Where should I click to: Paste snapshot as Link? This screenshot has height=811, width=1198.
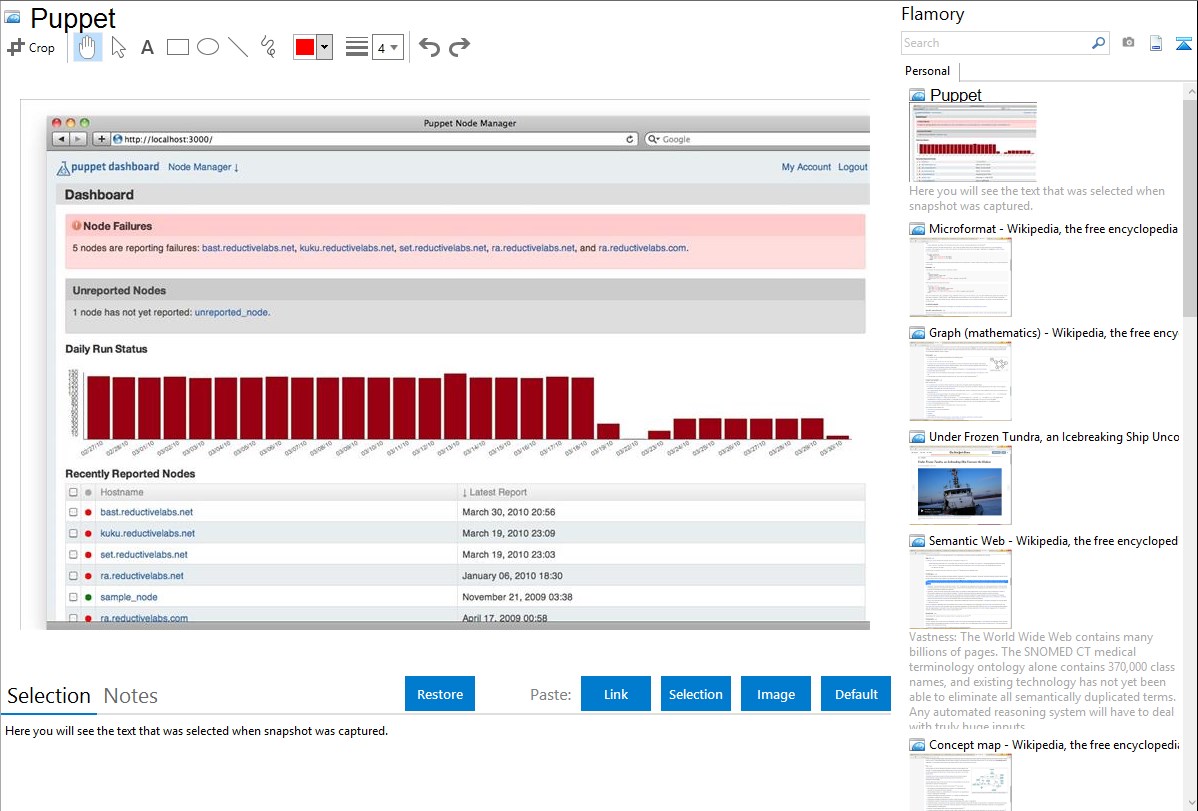tap(616, 694)
